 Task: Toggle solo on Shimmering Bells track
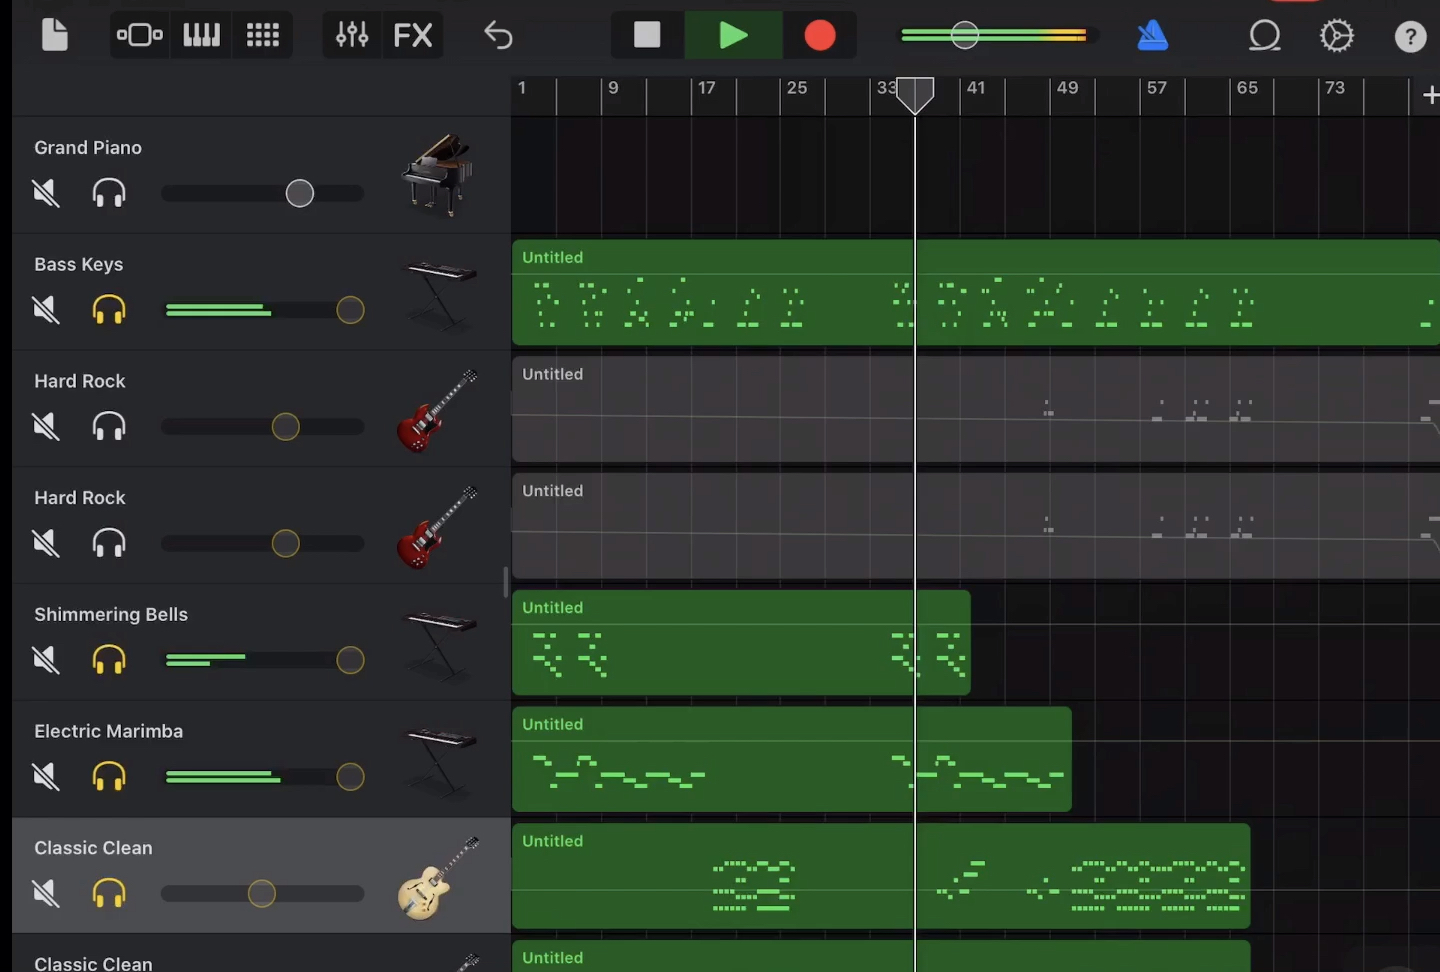(x=109, y=660)
